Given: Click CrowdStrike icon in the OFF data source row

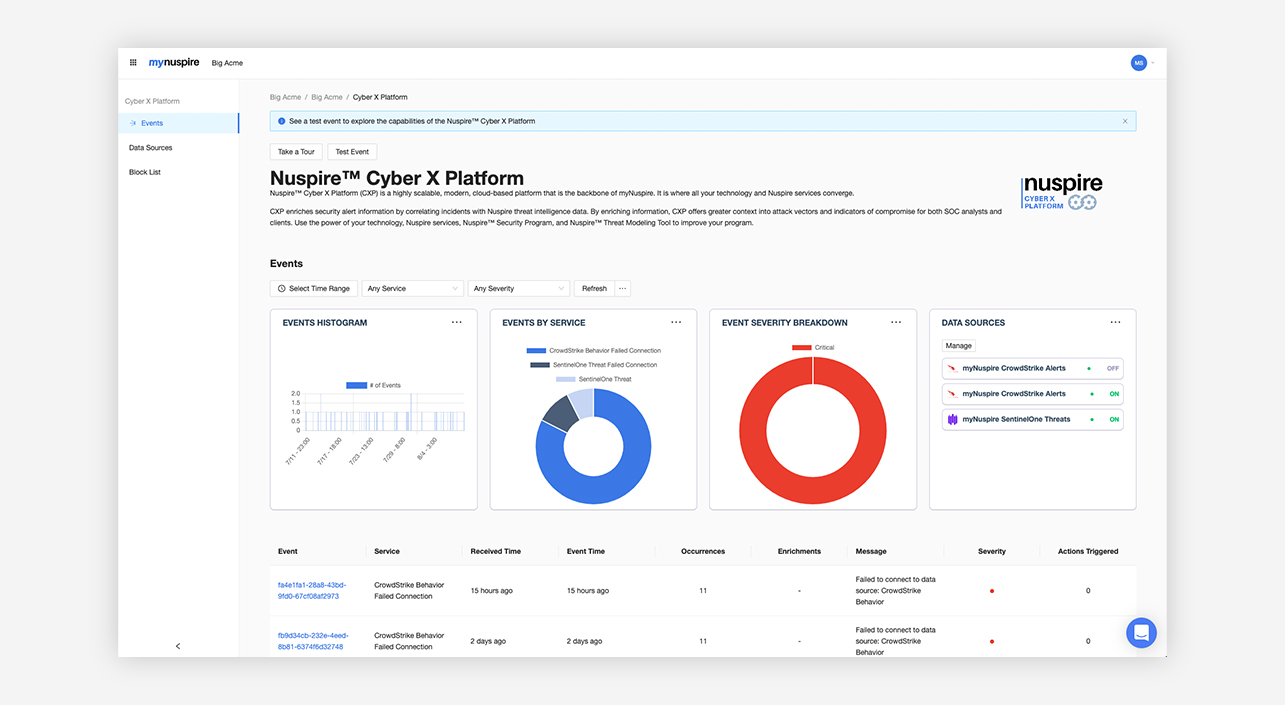Looking at the screenshot, I should (x=952, y=369).
